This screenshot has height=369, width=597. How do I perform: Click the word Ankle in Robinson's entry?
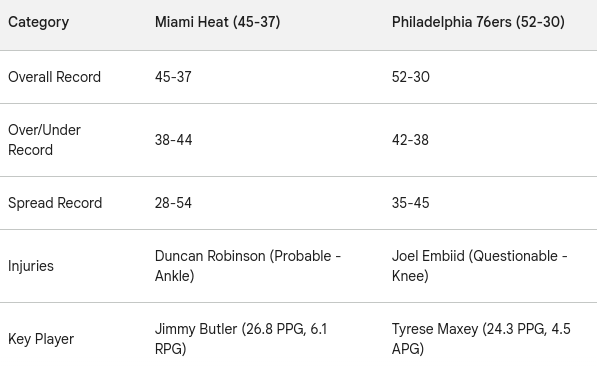click(172, 276)
